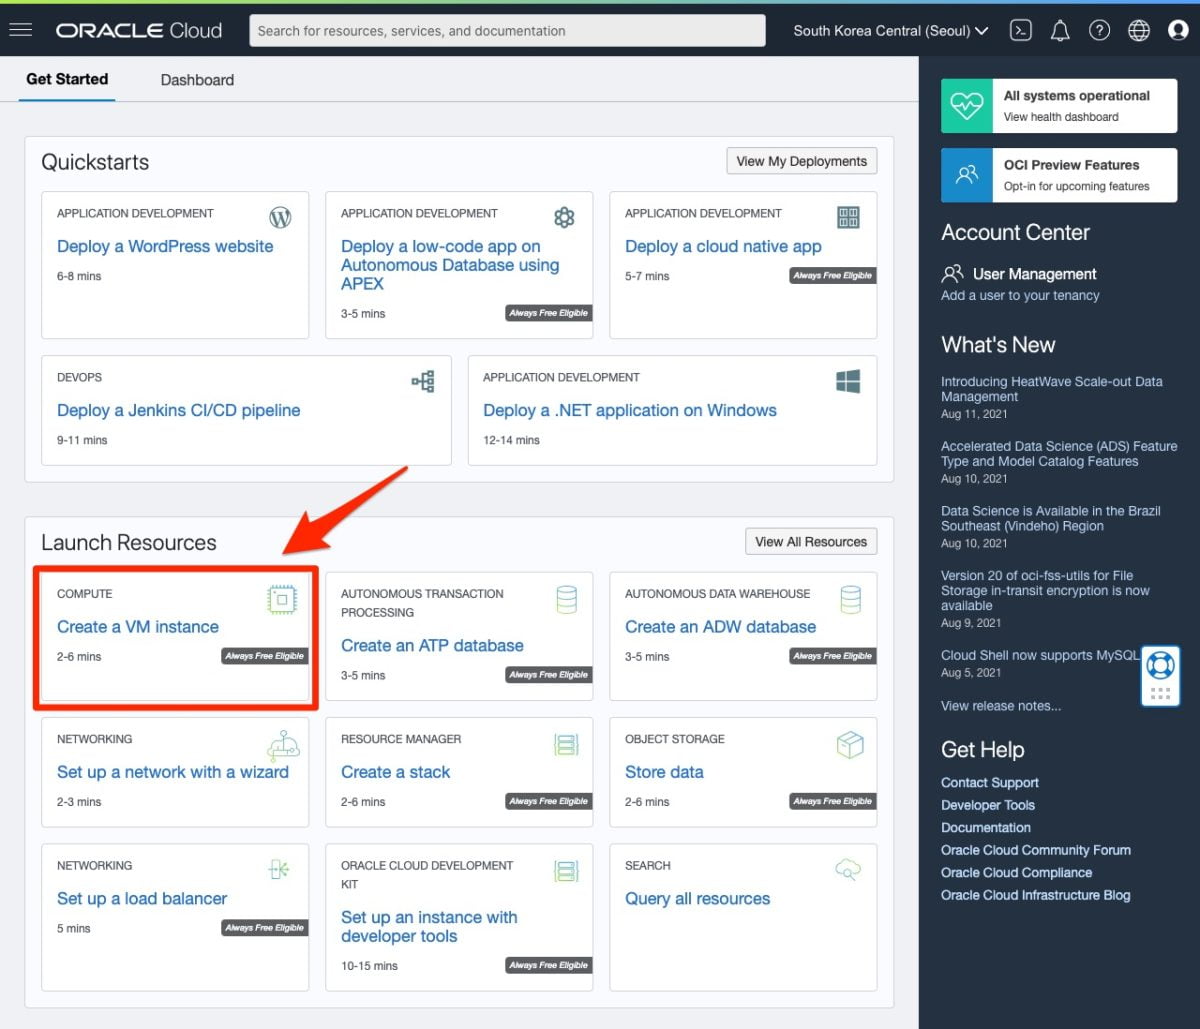Open the globe language icon

click(1138, 30)
